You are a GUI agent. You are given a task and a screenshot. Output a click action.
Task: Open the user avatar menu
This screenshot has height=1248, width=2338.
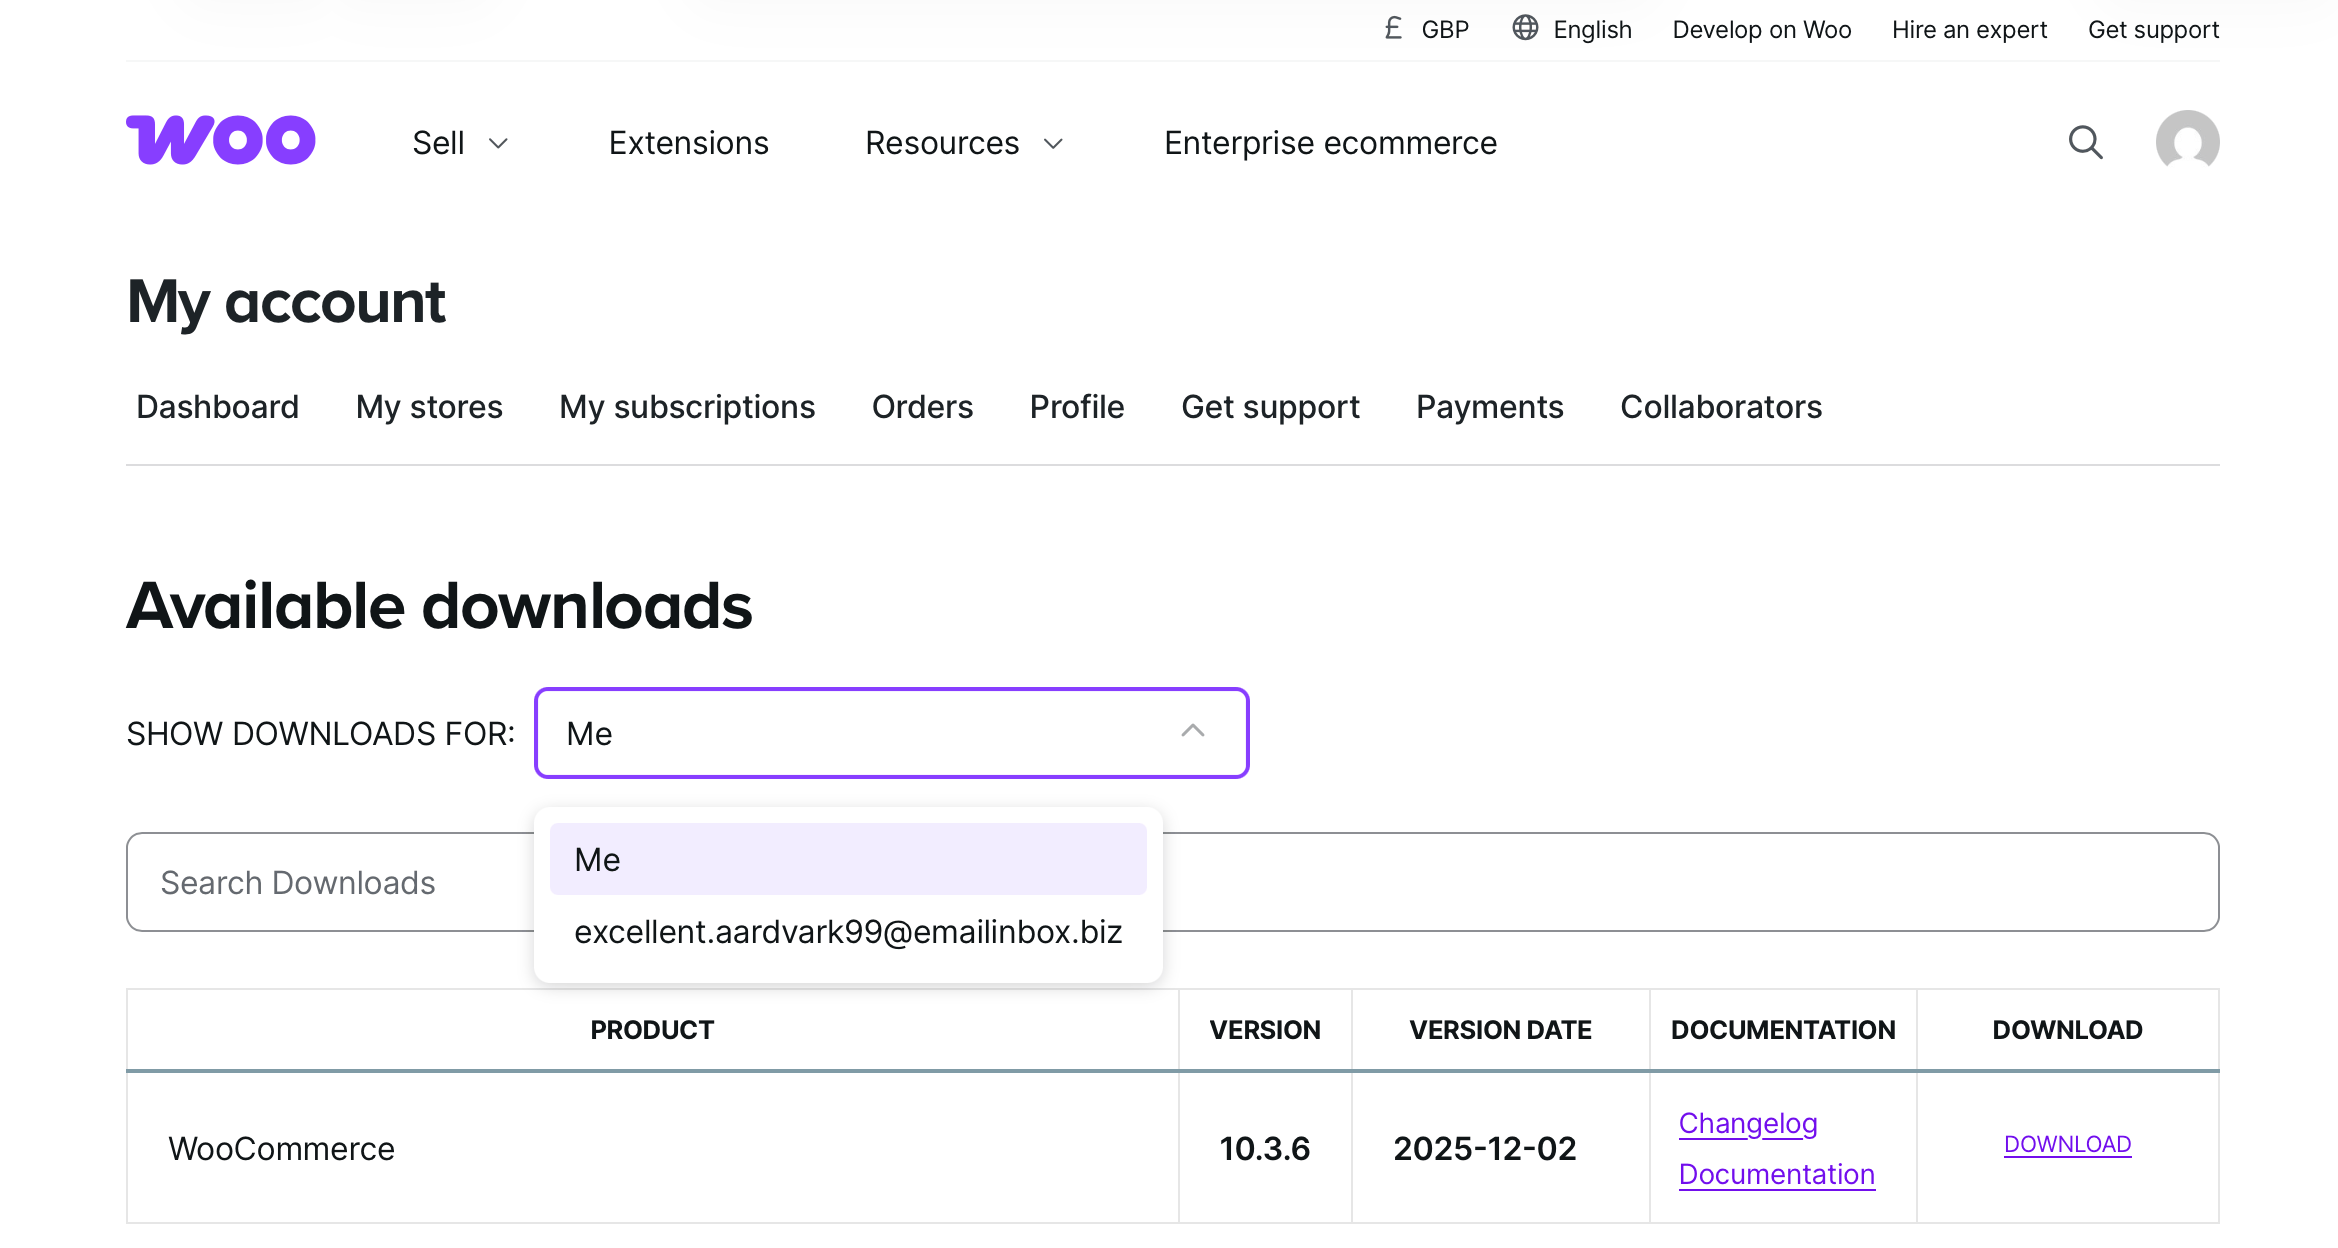tap(2187, 142)
